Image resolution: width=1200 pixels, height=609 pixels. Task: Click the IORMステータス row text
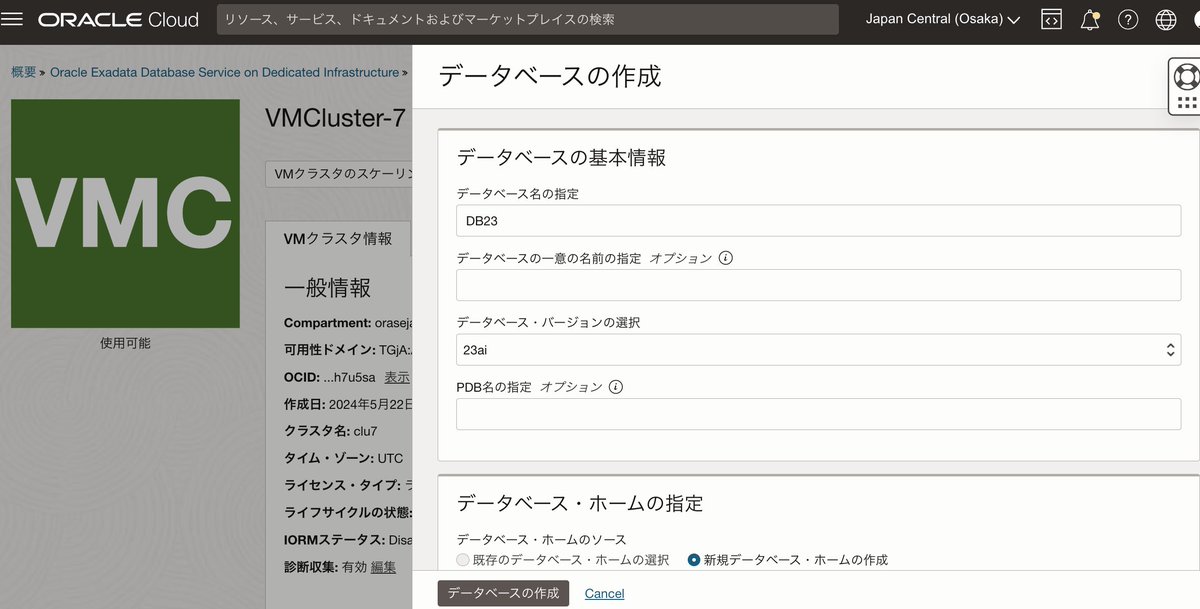pos(347,540)
